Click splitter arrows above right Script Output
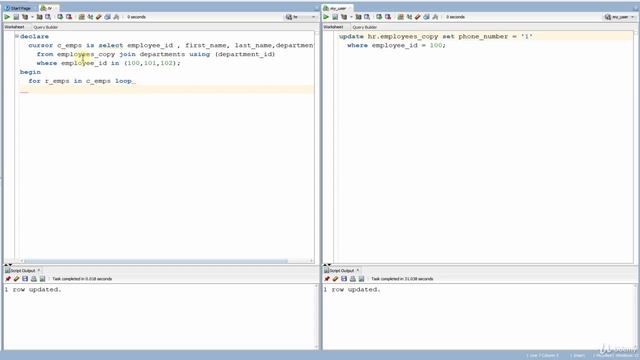This screenshot has height=360, width=640. click(327, 265)
